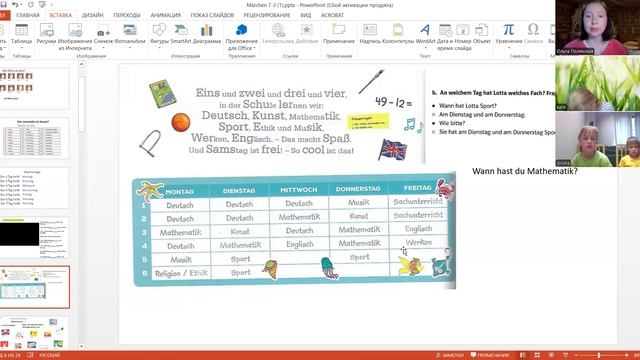Toggle ПРИМЕЧАНИЯ comments pane in status bar

pyautogui.click(x=490, y=355)
